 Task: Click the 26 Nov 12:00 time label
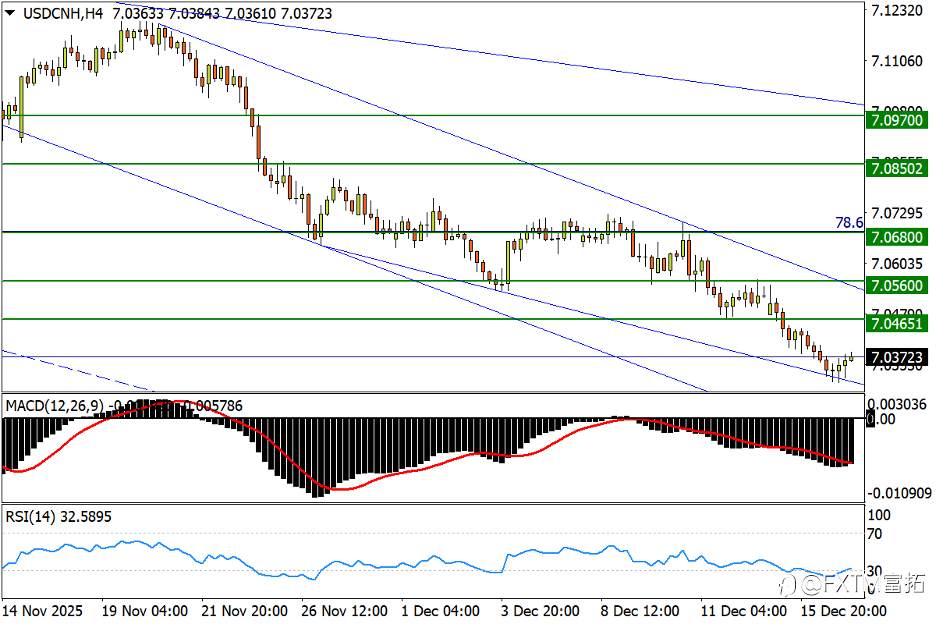pos(344,611)
